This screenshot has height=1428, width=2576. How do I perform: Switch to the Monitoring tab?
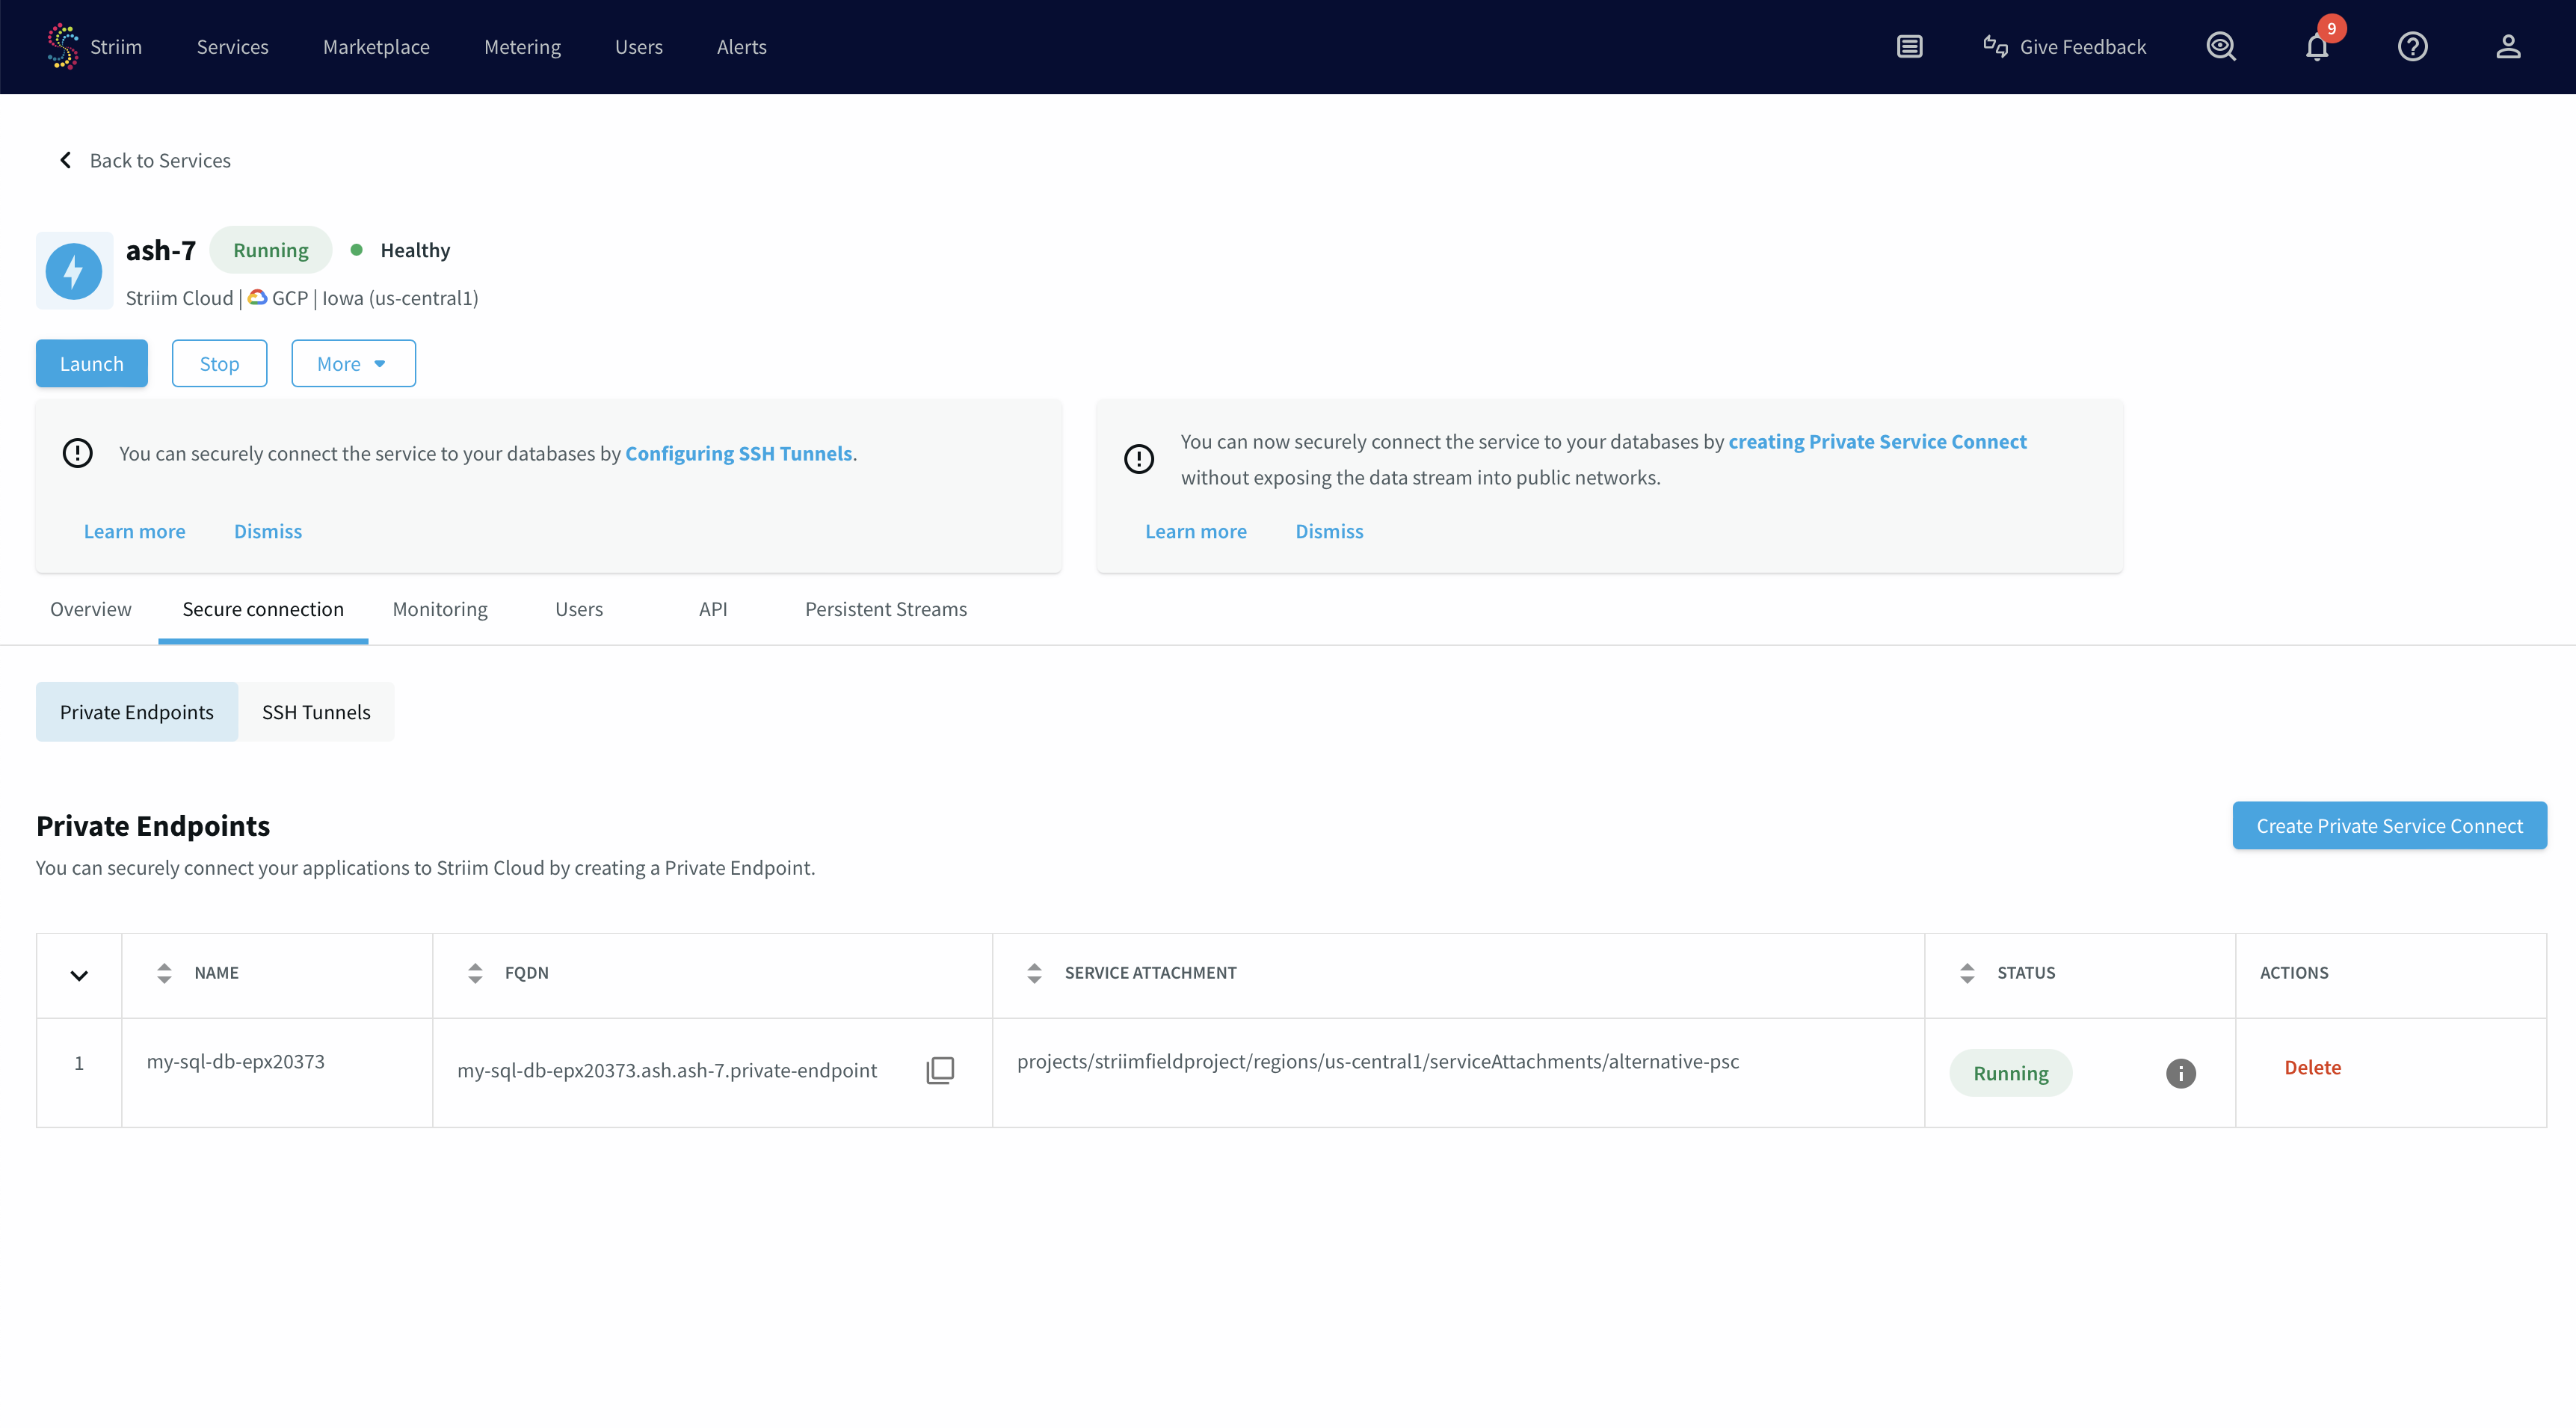tap(439, 608)
